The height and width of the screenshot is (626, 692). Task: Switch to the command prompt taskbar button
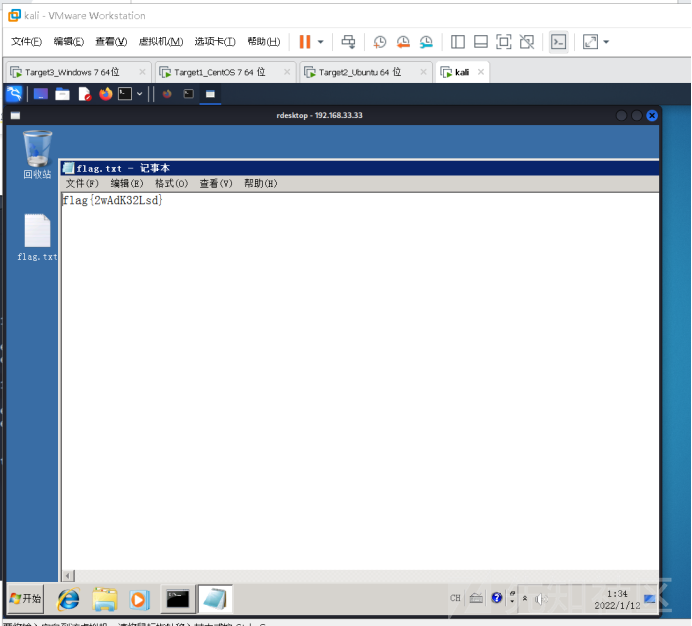click(178, 600)
